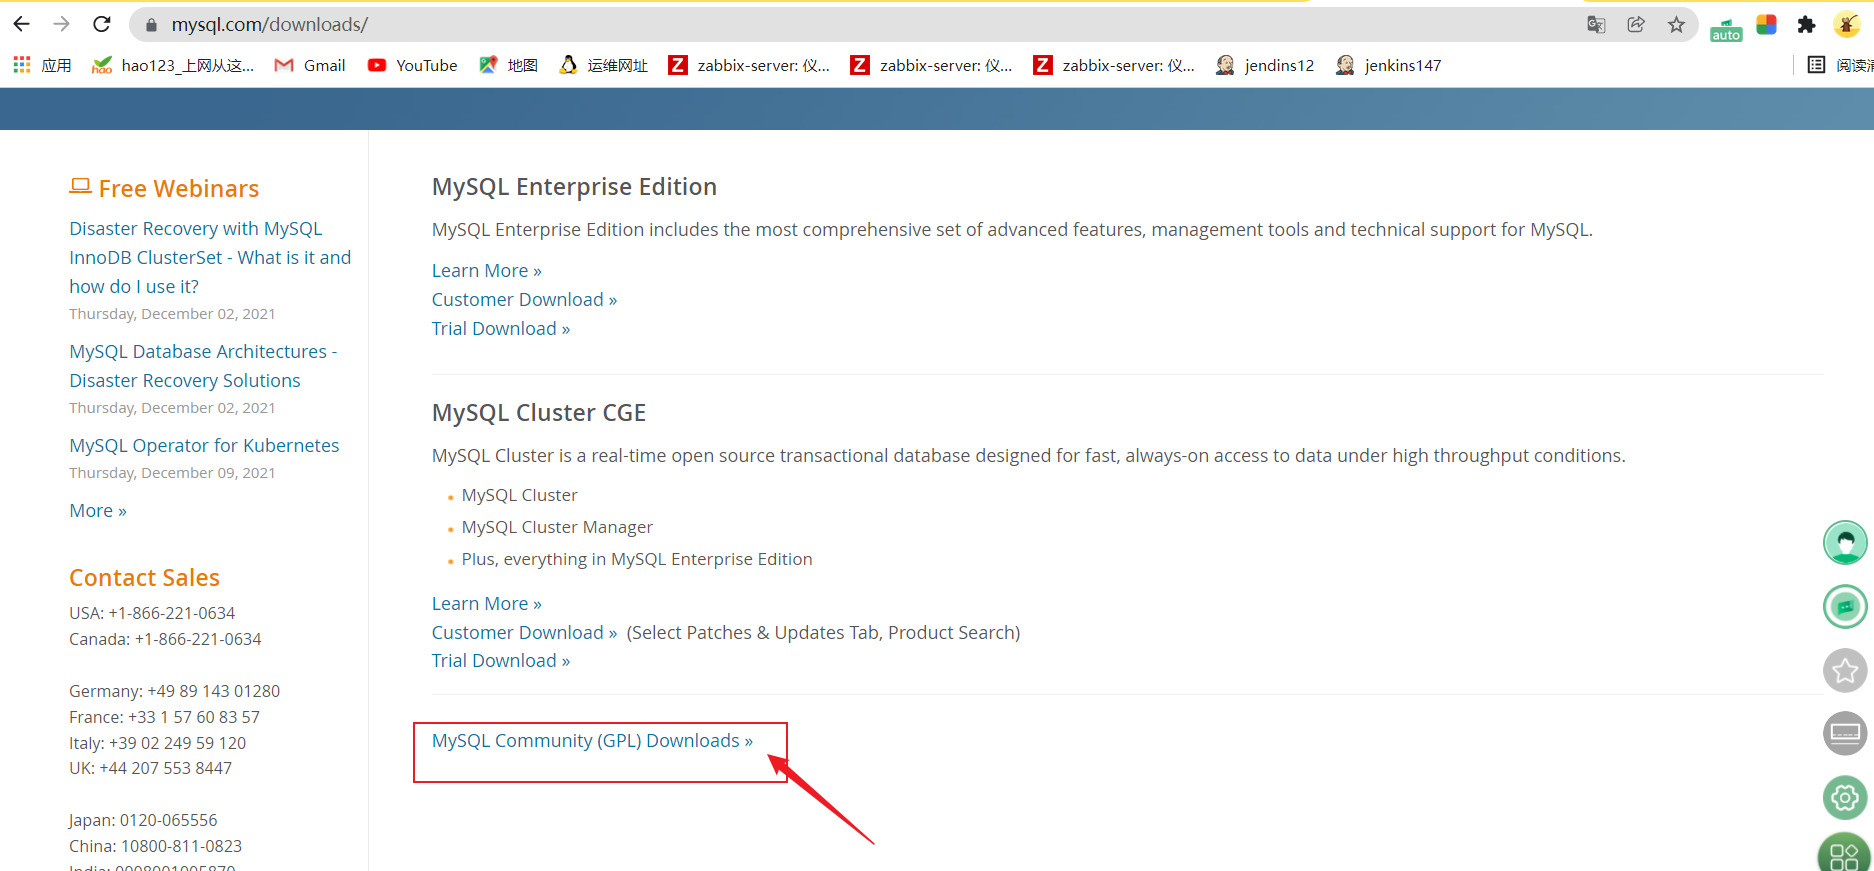
Task: Open the first zabbix-server bookmark
Action: [749, 65]
